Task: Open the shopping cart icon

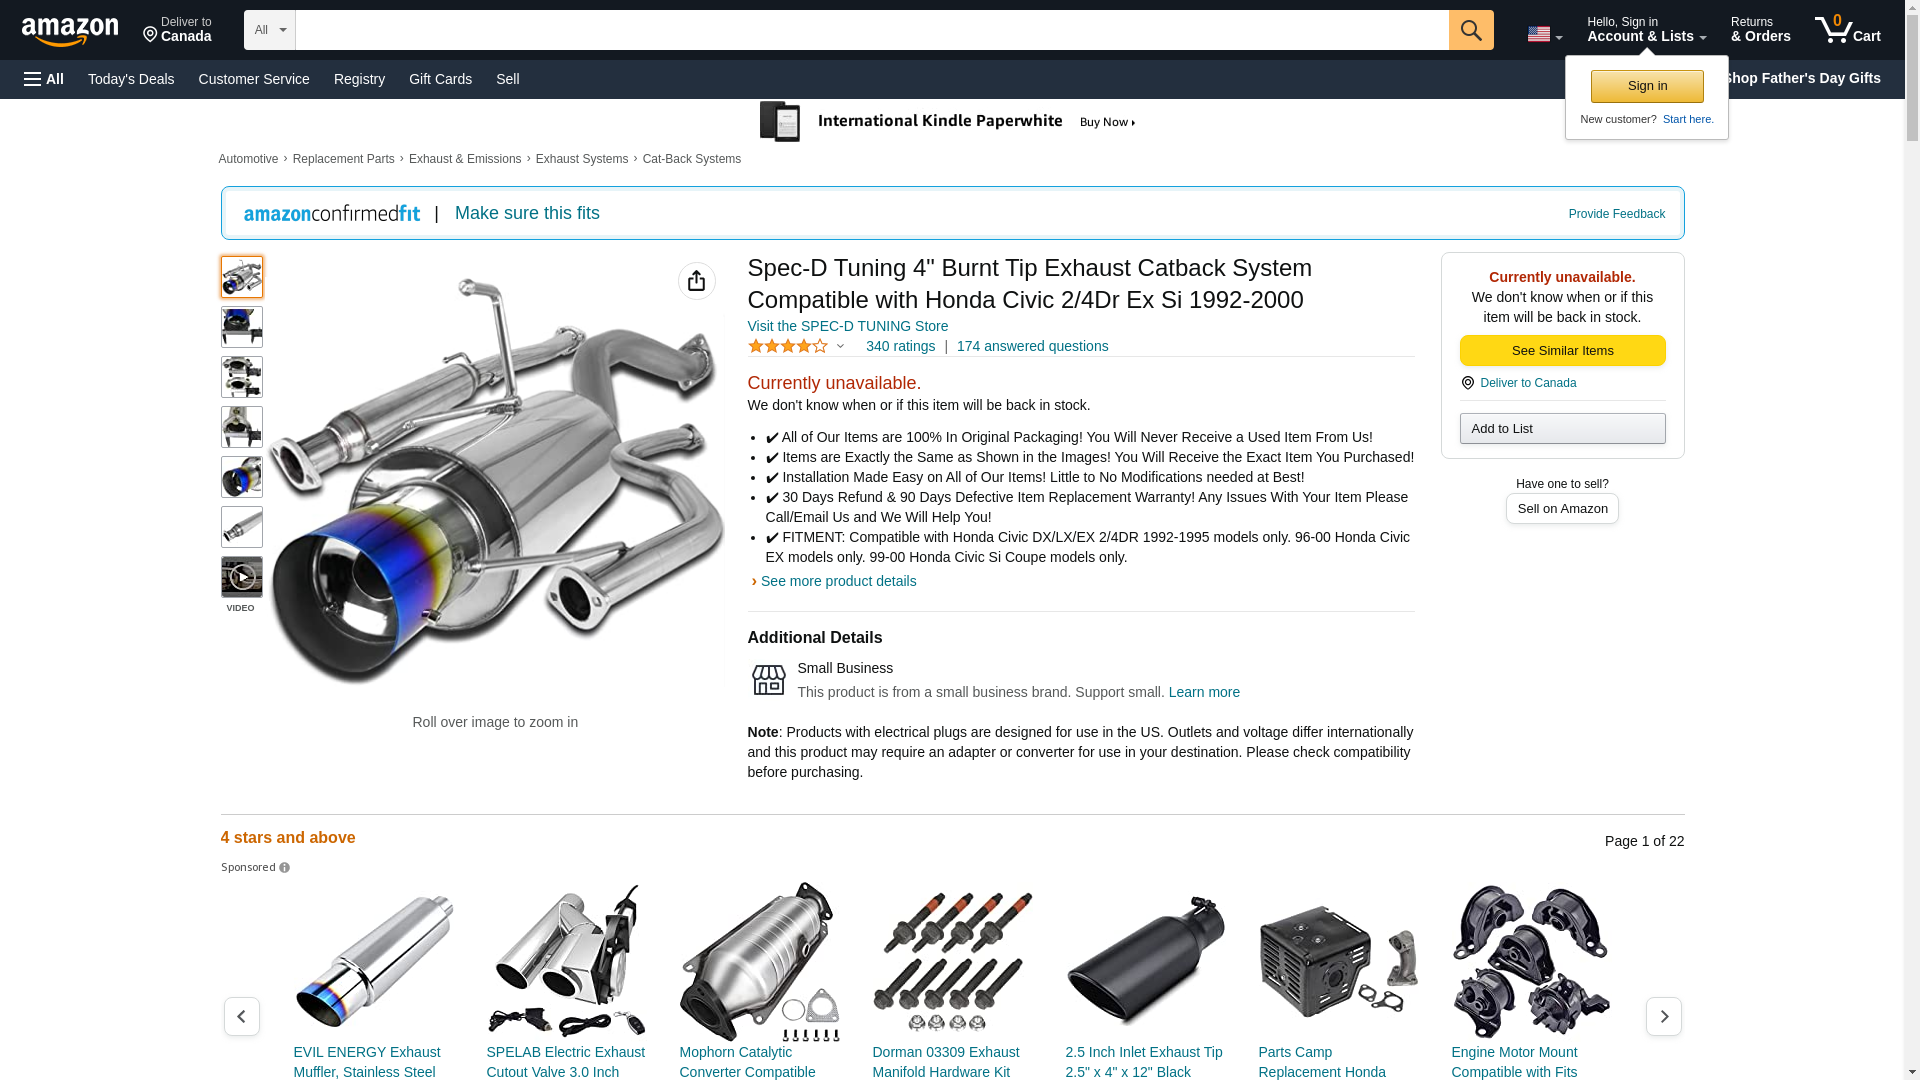Action: tap(1847, 30)
